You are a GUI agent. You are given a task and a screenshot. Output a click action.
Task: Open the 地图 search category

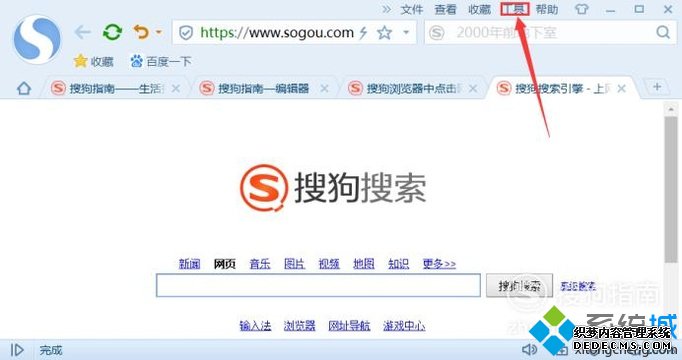click(x=364, y=263)
